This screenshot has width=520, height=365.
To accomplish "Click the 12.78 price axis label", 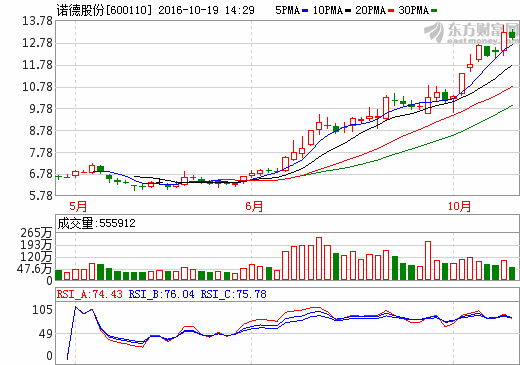I will (x=38, y=43).
